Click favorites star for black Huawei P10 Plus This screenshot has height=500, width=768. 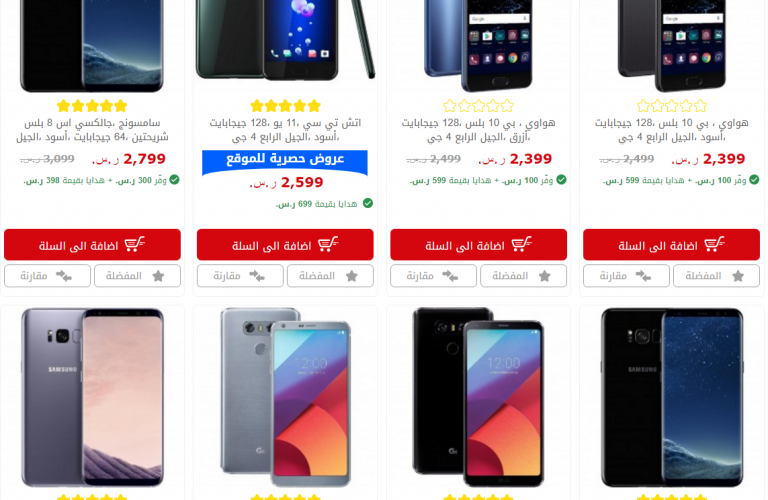click(x=738, y=276)
